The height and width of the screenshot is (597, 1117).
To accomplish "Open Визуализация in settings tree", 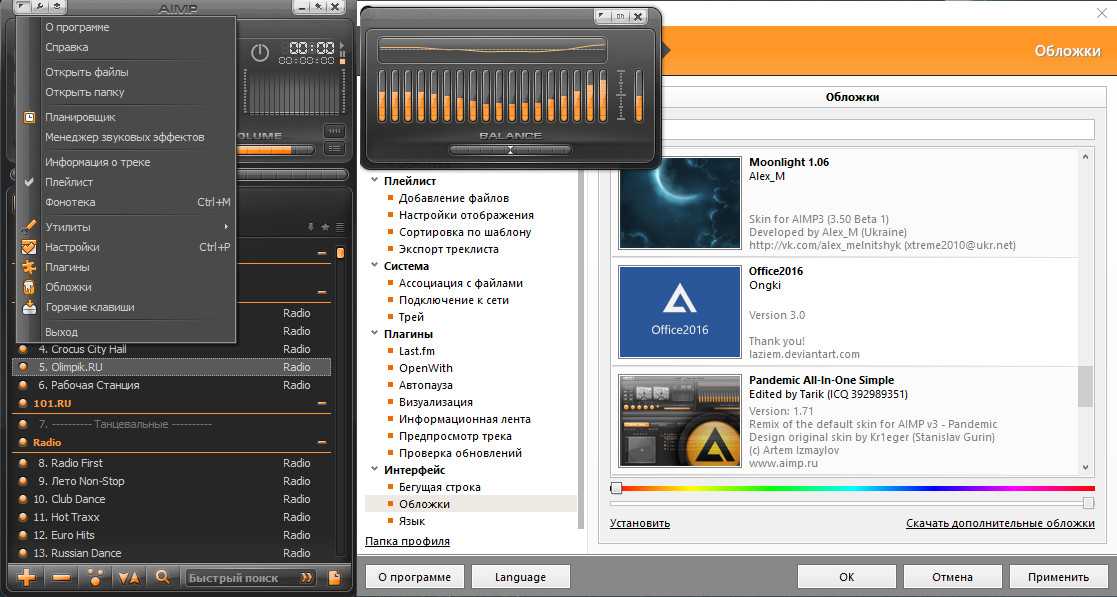I will click(x=435, y=402).
